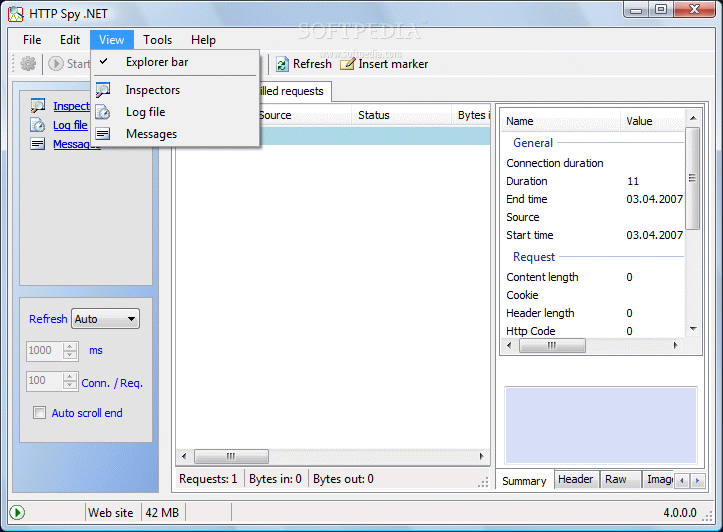Switch to the Summary tab
This screenshot has width=723, height=532.
(524, 481)
